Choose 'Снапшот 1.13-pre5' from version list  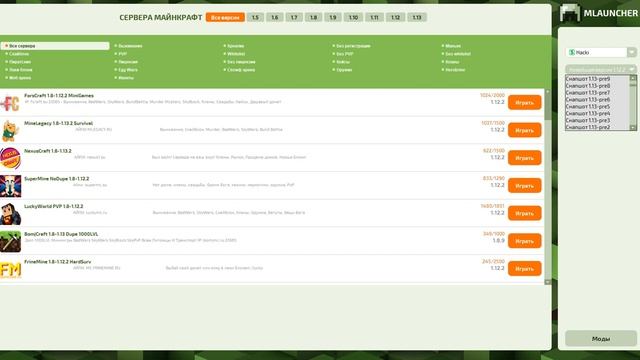(598, 107)
